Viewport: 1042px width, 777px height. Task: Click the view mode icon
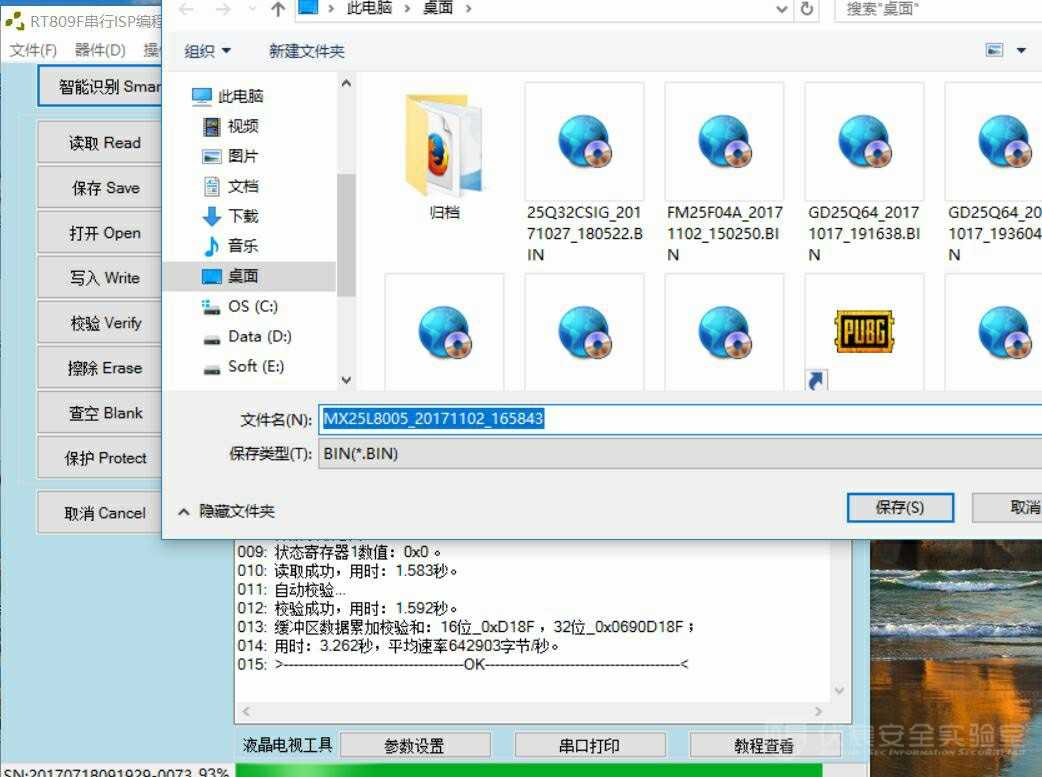tap(994, 51)
